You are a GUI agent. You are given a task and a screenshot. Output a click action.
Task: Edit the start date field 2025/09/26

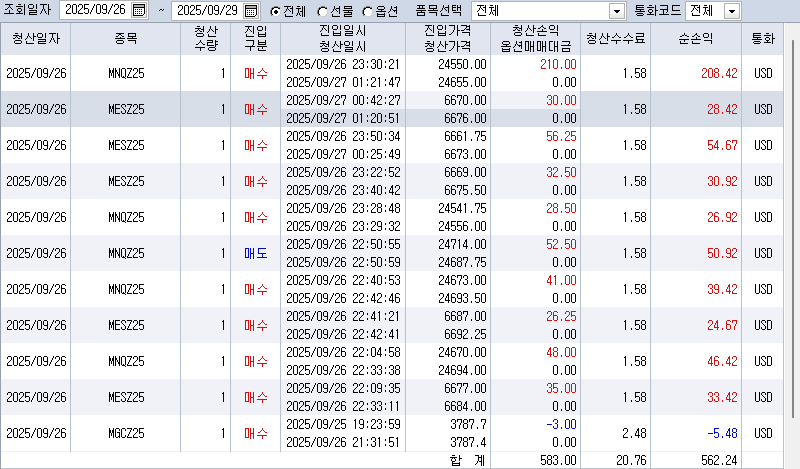(95, 10)
